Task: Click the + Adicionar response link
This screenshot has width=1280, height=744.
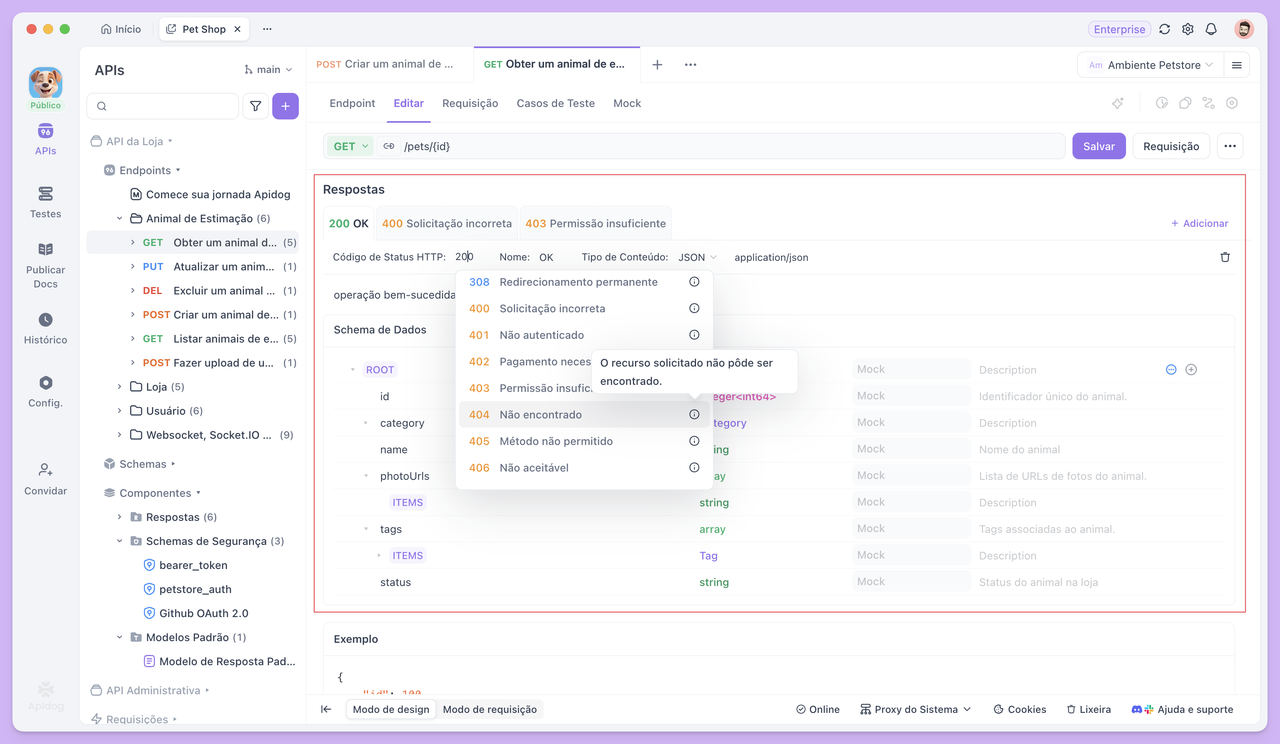Action: pos(1199,223)
